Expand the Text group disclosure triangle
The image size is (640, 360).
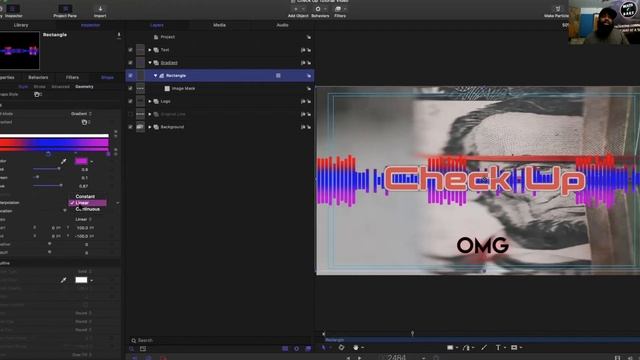tap(150, 50)
